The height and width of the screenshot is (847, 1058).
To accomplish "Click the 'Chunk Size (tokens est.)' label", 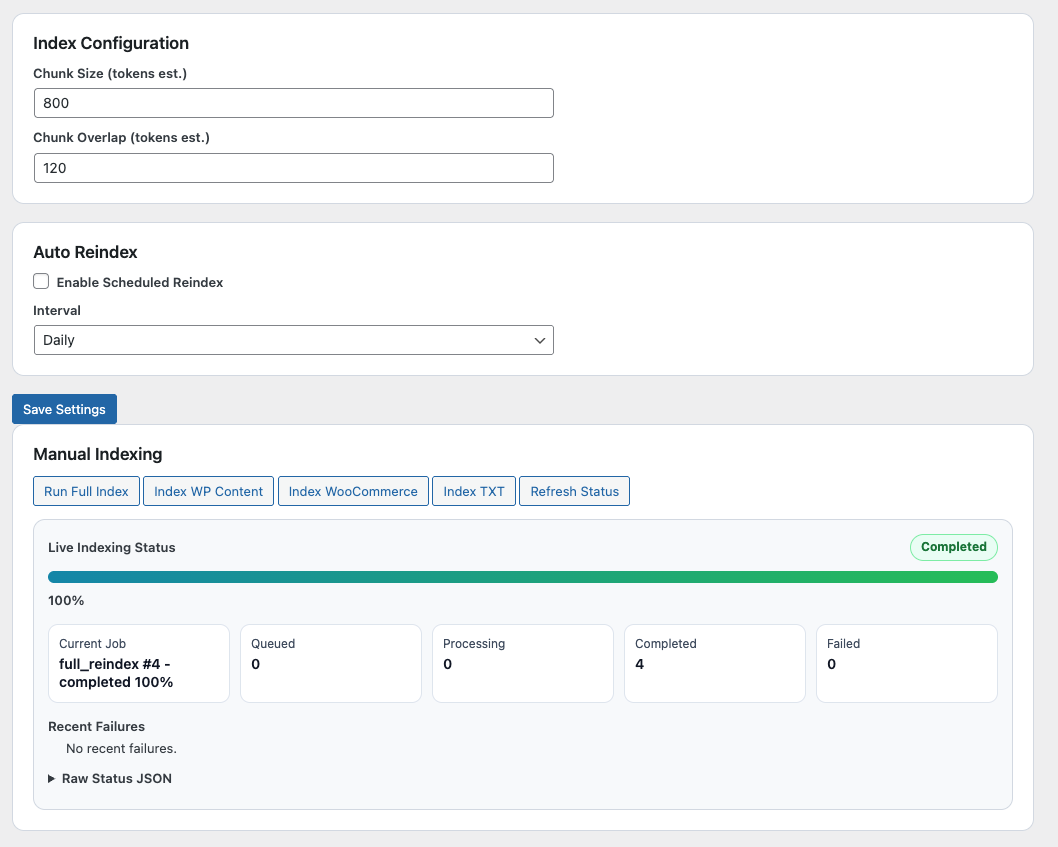I will pyautogui.click(x=110, y=74).
